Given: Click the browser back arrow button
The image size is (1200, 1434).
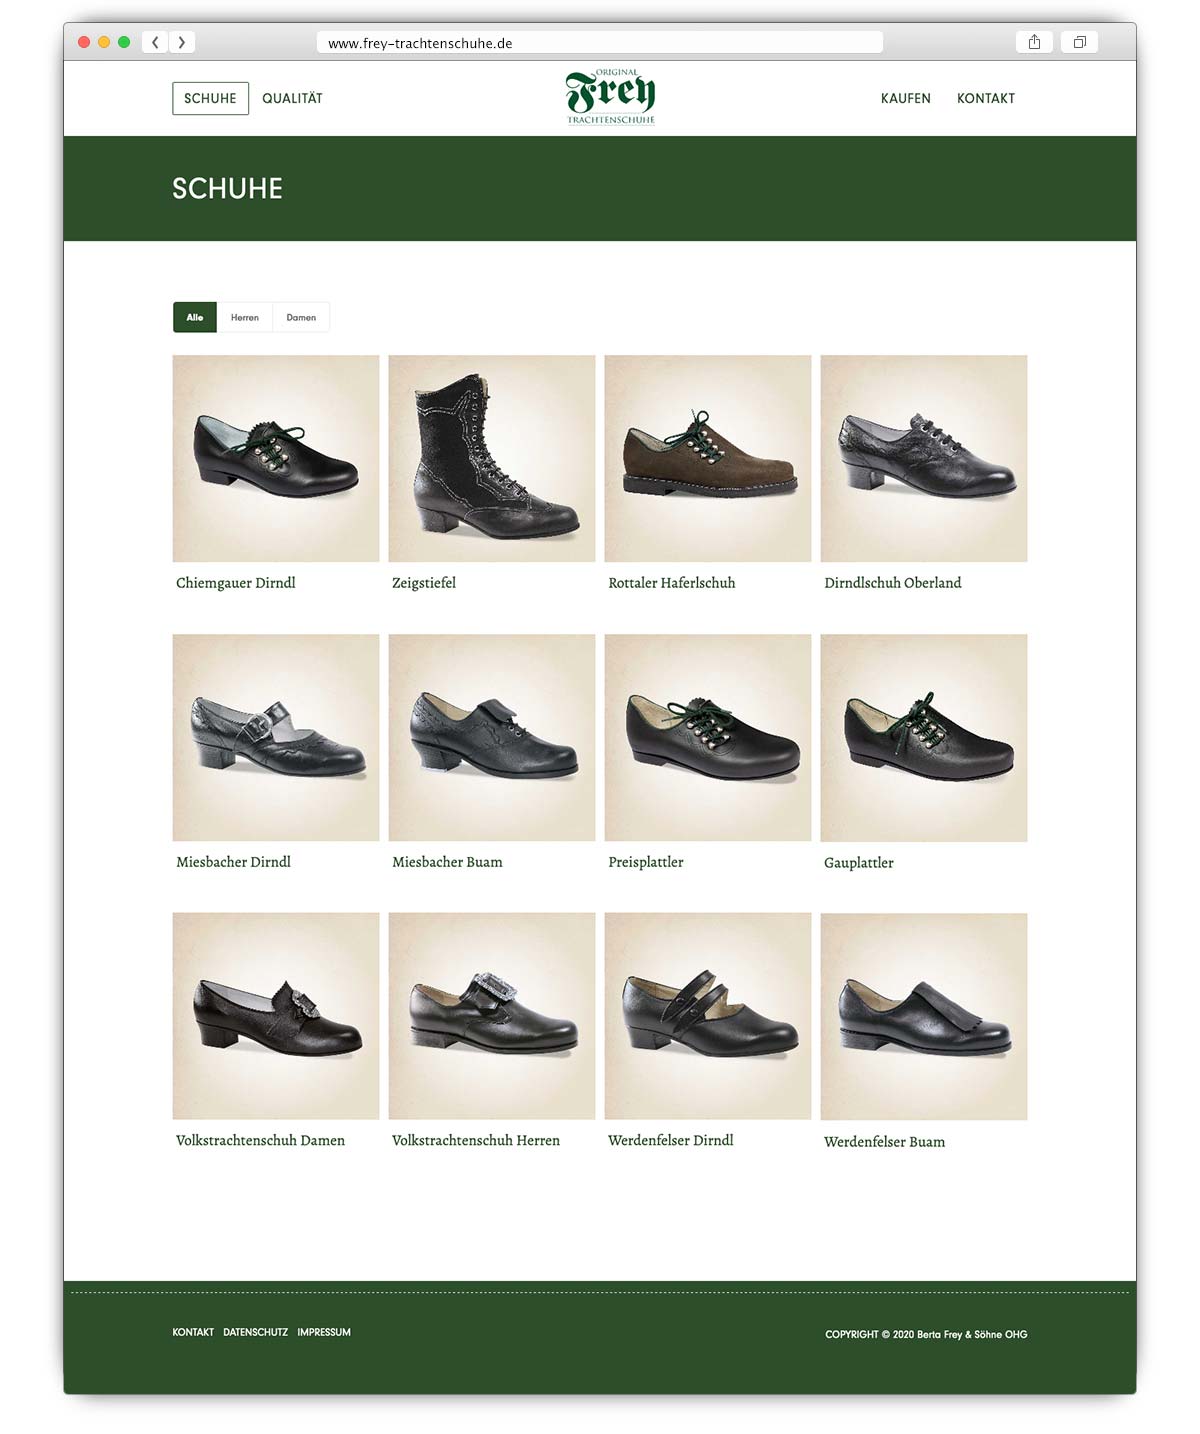Looking at the screenshot, I should pyautogui.click(x=155, y=42).
